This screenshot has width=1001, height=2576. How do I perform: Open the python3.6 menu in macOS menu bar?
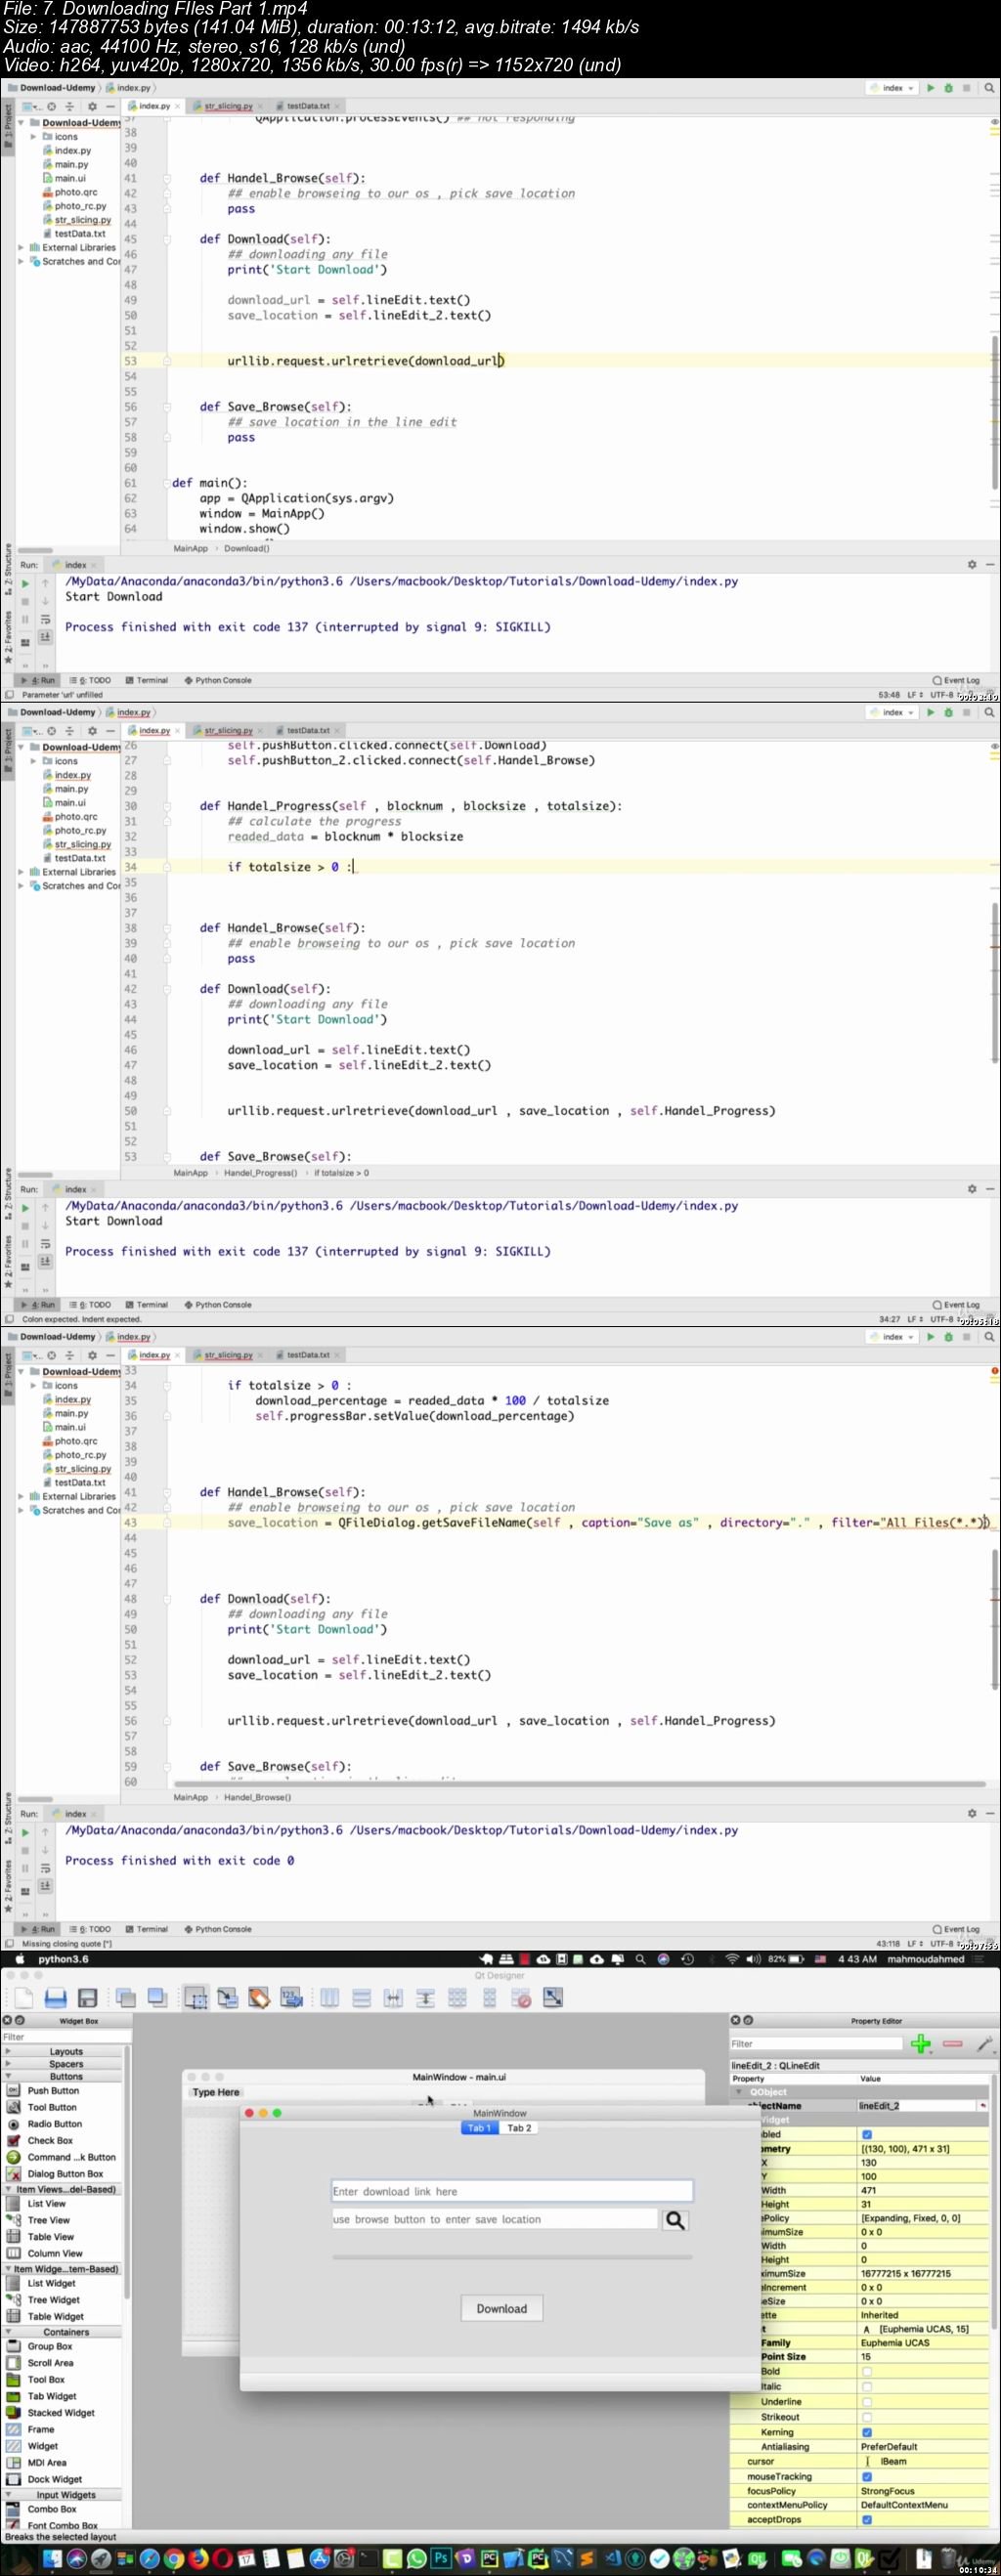click(x=63, y=1959)
